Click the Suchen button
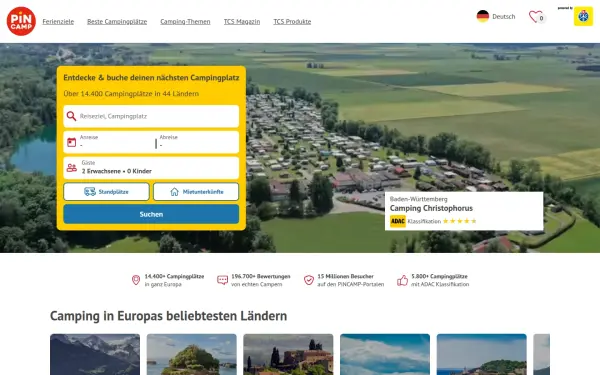Viewport: 600px width, 375px height. pyautogui.click(x=151, y=214)
